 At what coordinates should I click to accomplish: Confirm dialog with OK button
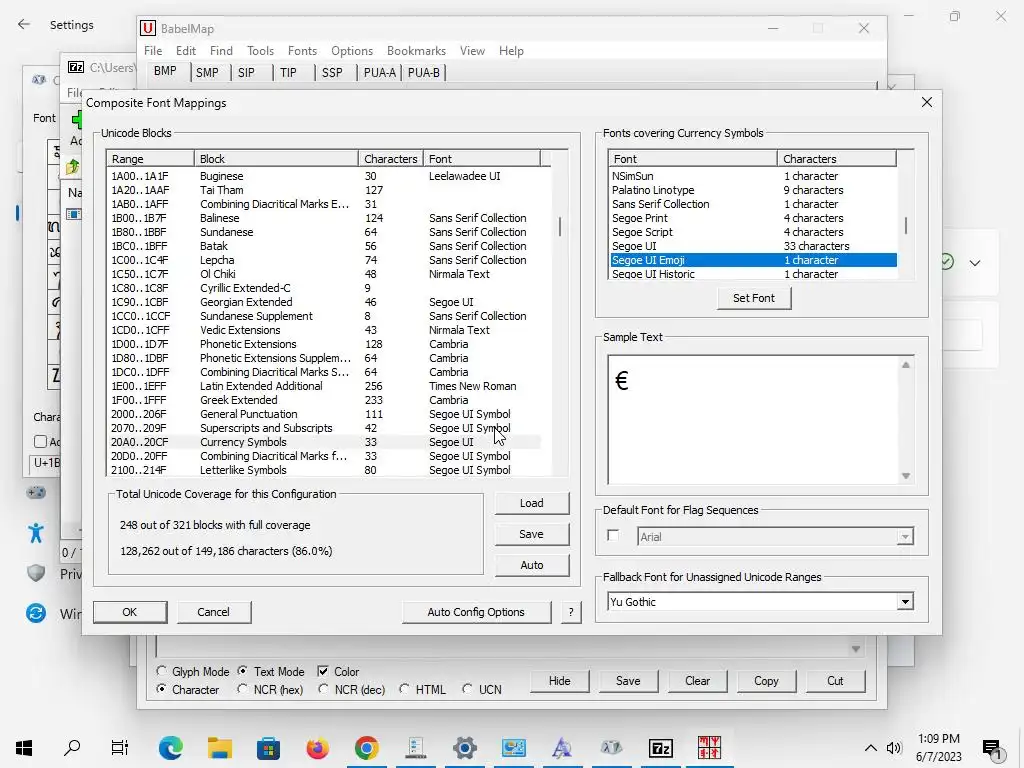[x=129, y=612]
